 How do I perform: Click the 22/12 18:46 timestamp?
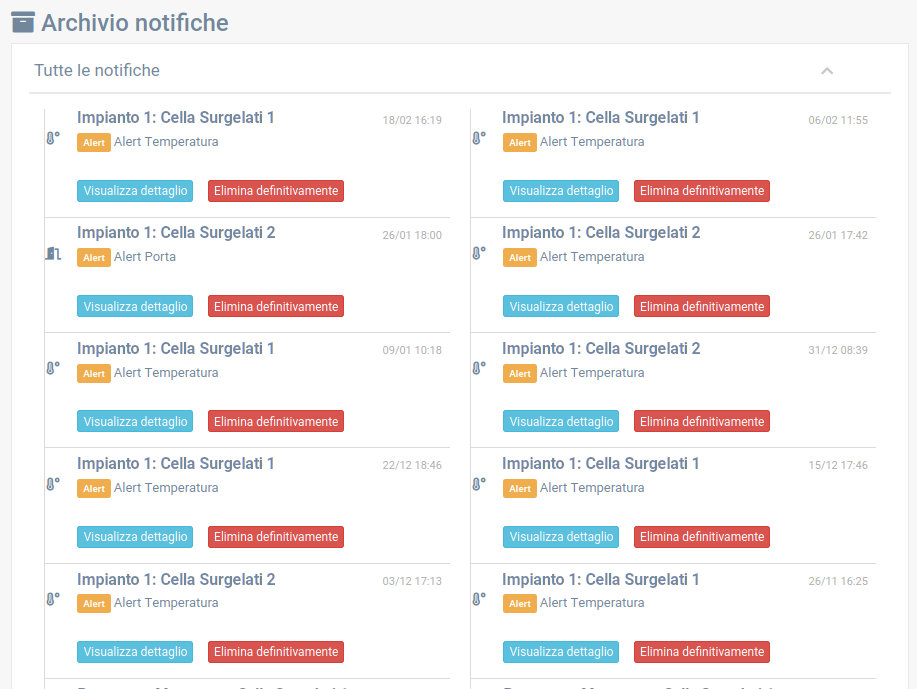tap(412, 466)
